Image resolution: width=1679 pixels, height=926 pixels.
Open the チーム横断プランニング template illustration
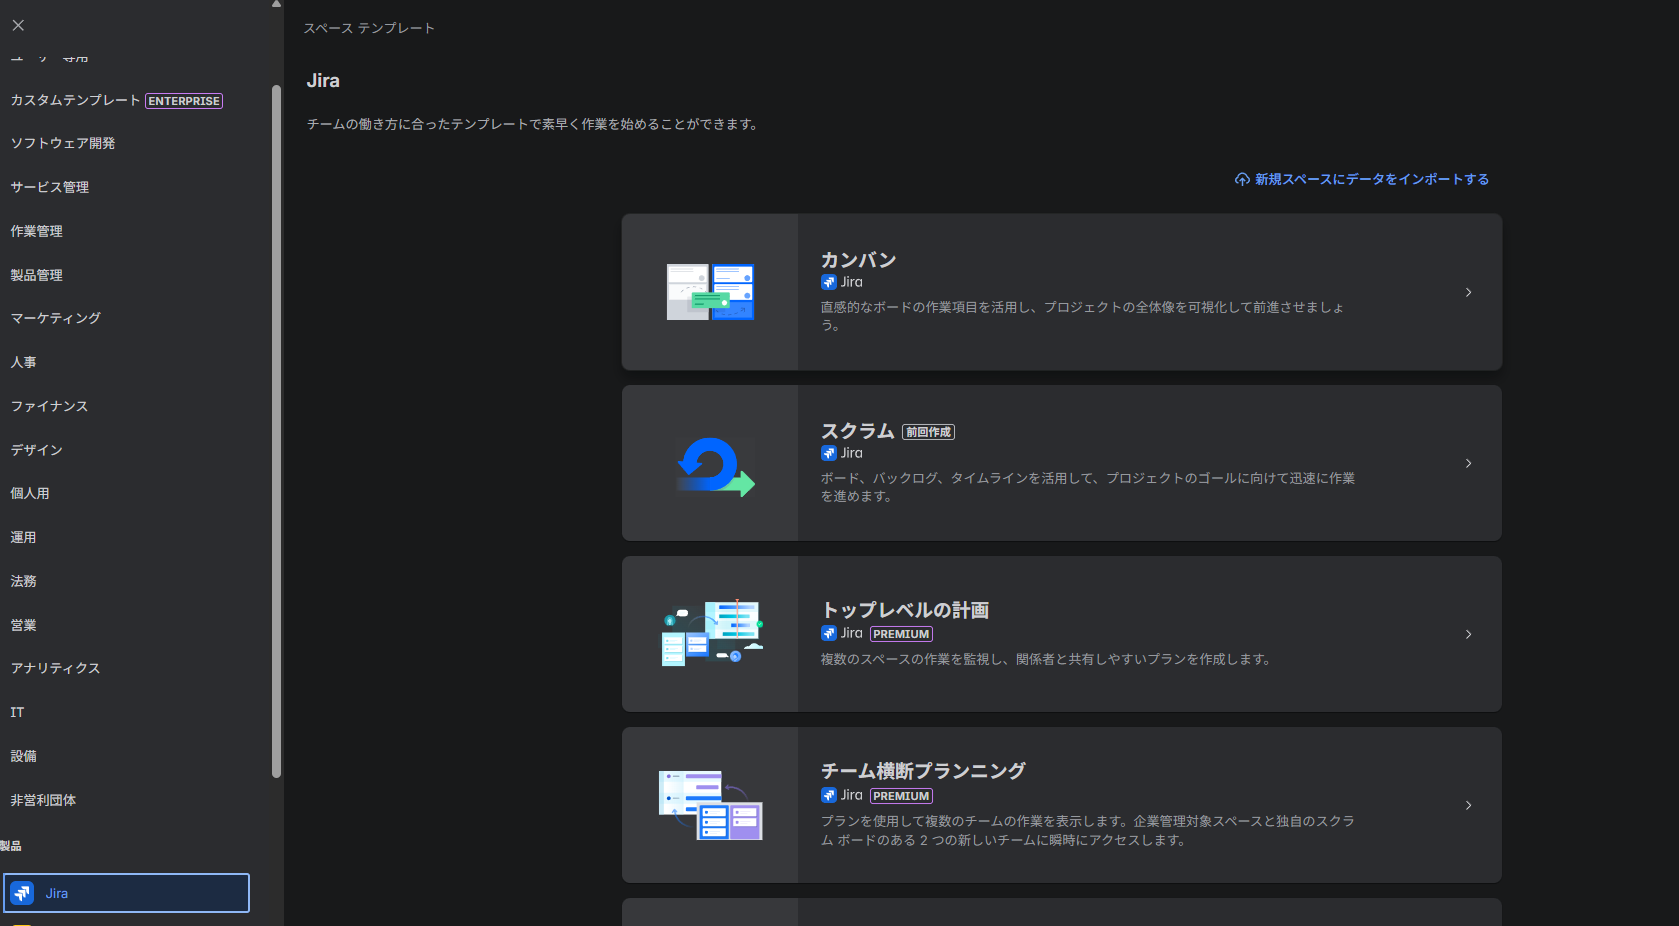711,805
